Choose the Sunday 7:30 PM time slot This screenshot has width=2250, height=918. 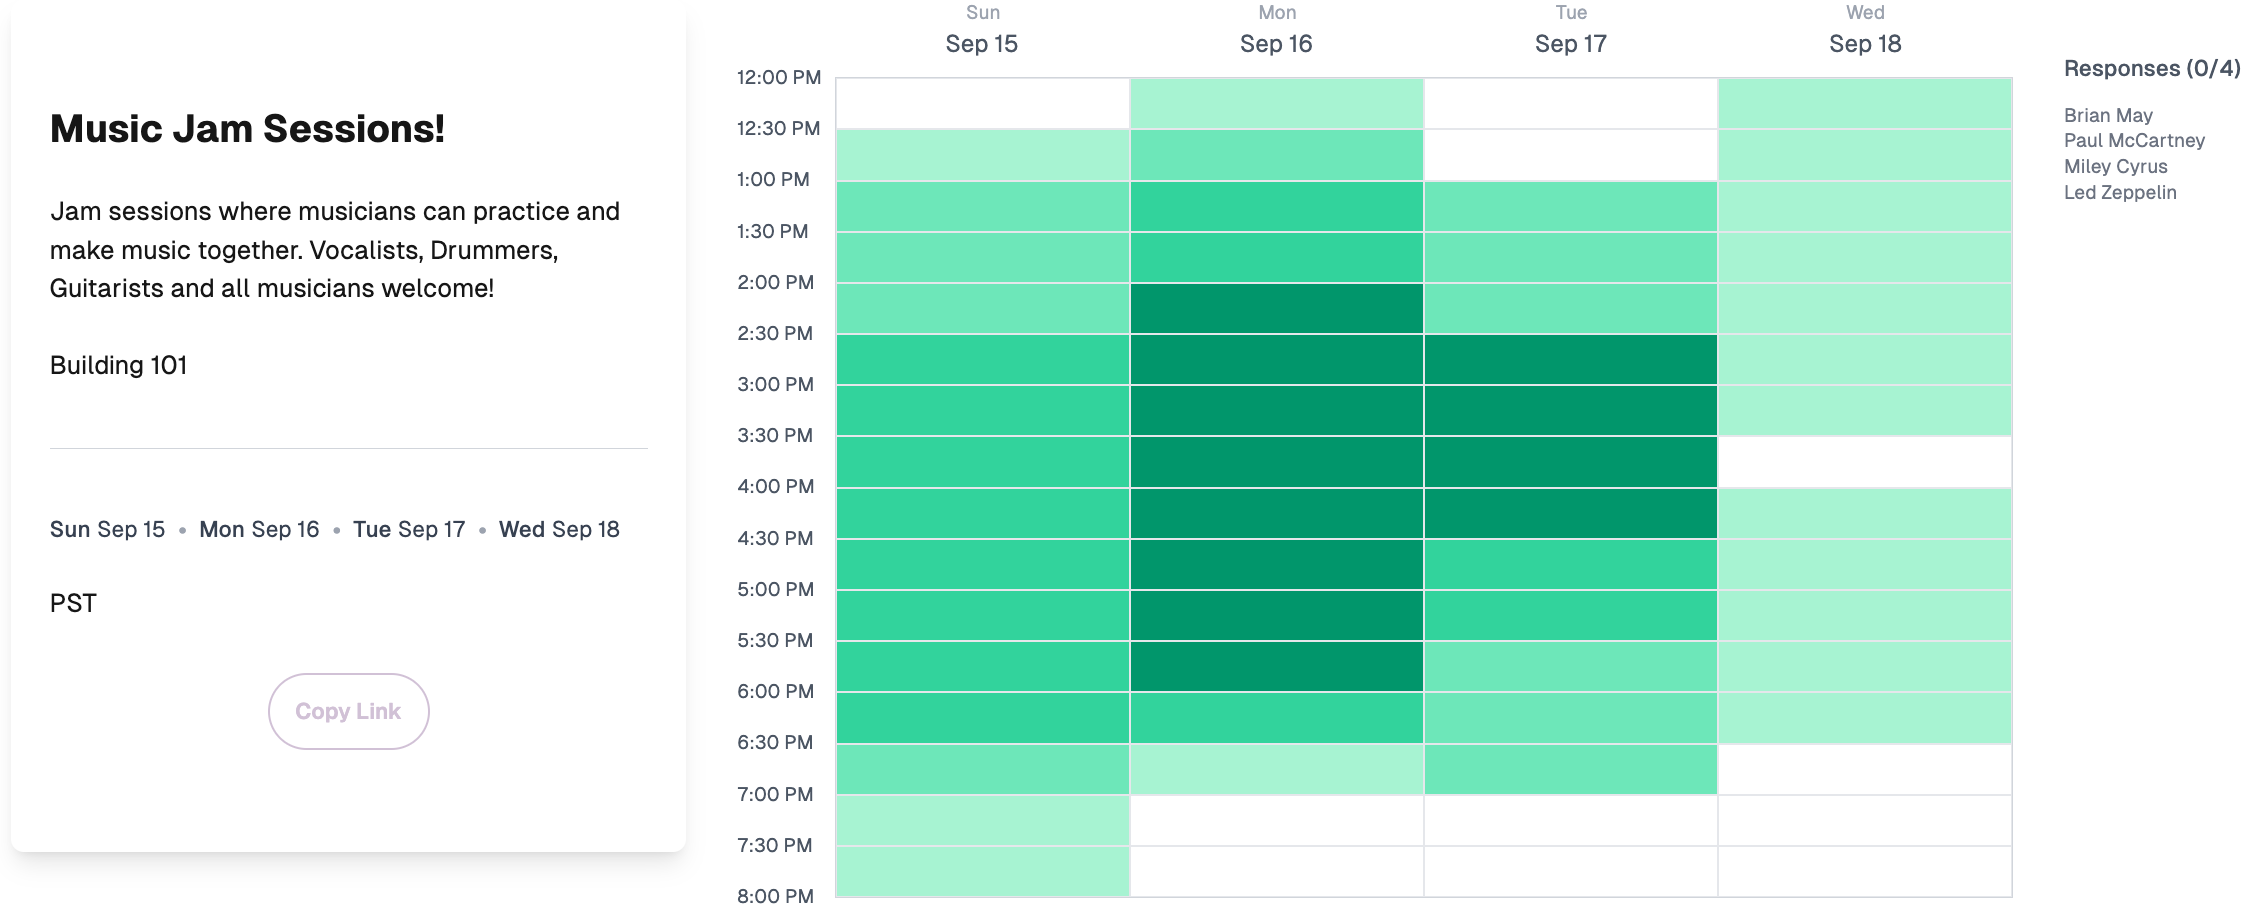pos(982,871)
